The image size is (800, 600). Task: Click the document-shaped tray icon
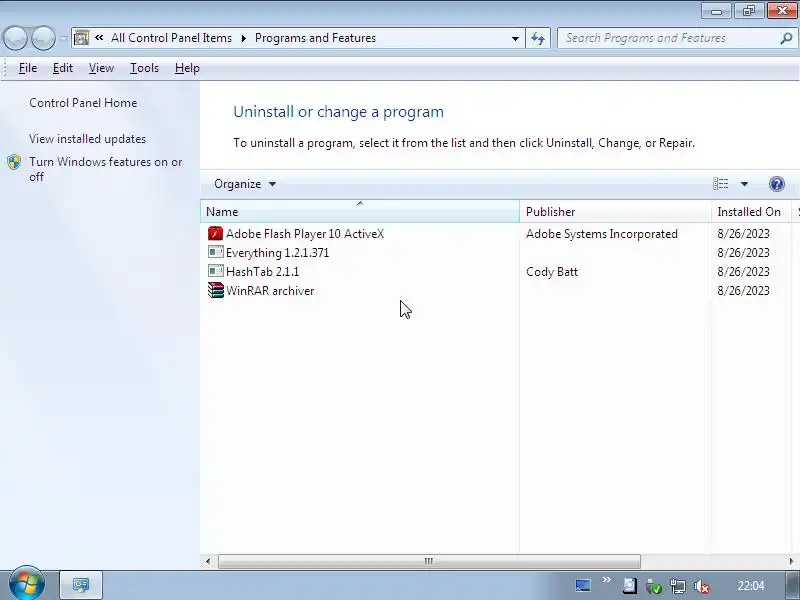click(x=630, y=585)
